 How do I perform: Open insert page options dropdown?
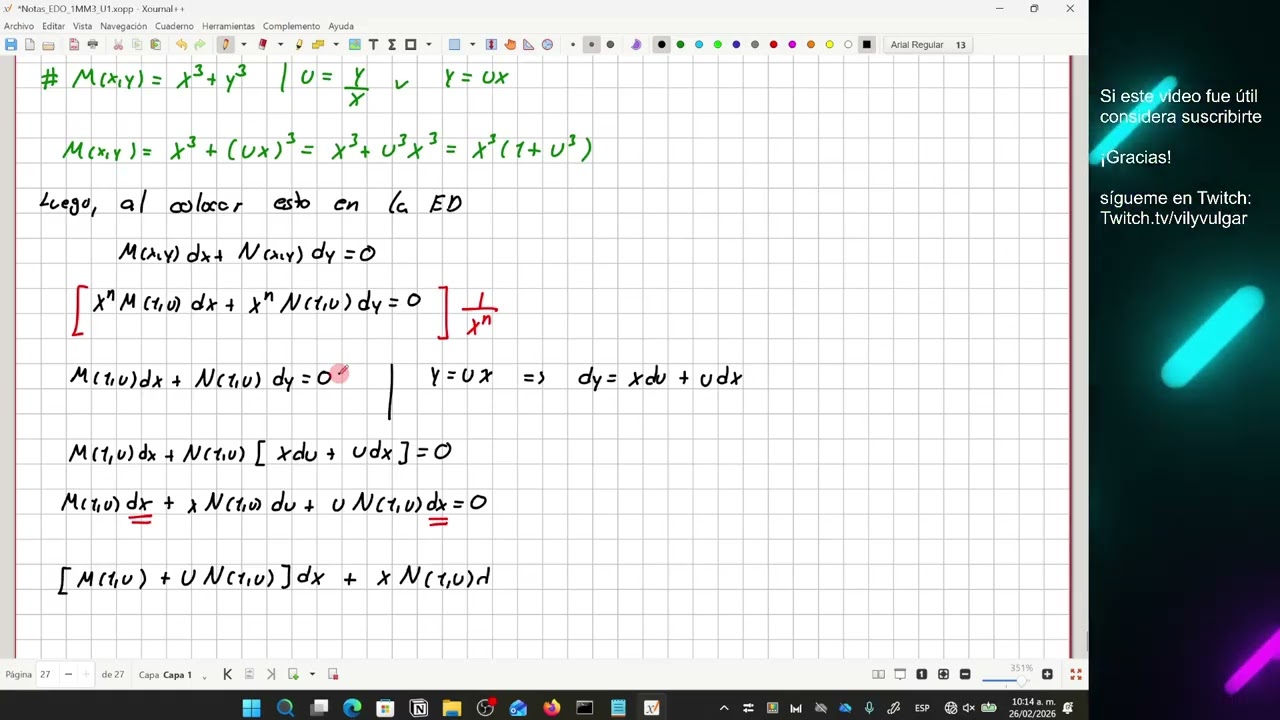(x=312, y=674)
